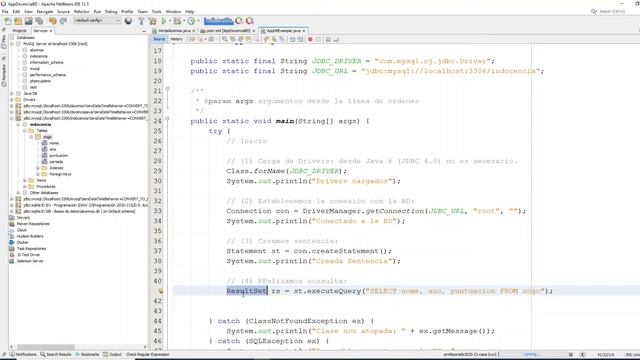The height and width of the screenshot is (360, 640).
Task: Expand the Drivers node
Action: (x=12, y=100)
